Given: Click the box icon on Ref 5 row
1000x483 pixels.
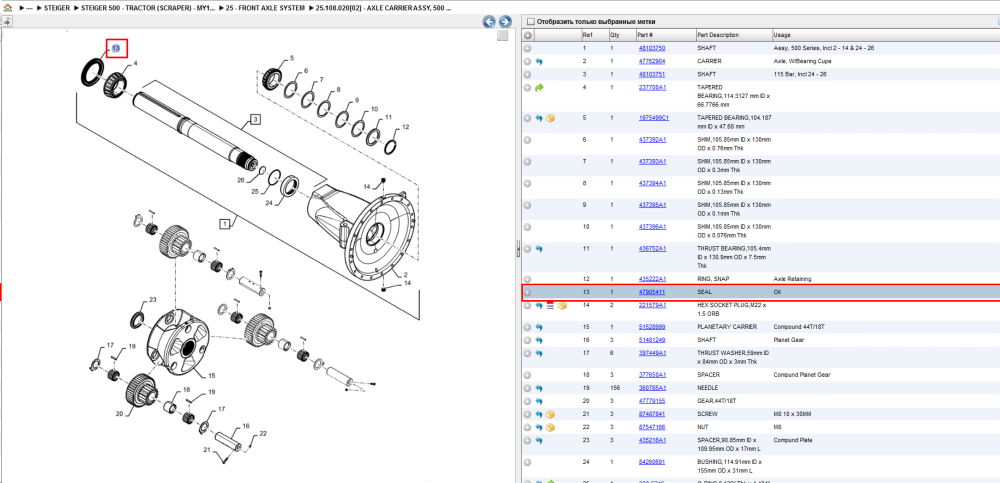Looking at the screenshot, I should click(x=550, y=118).
